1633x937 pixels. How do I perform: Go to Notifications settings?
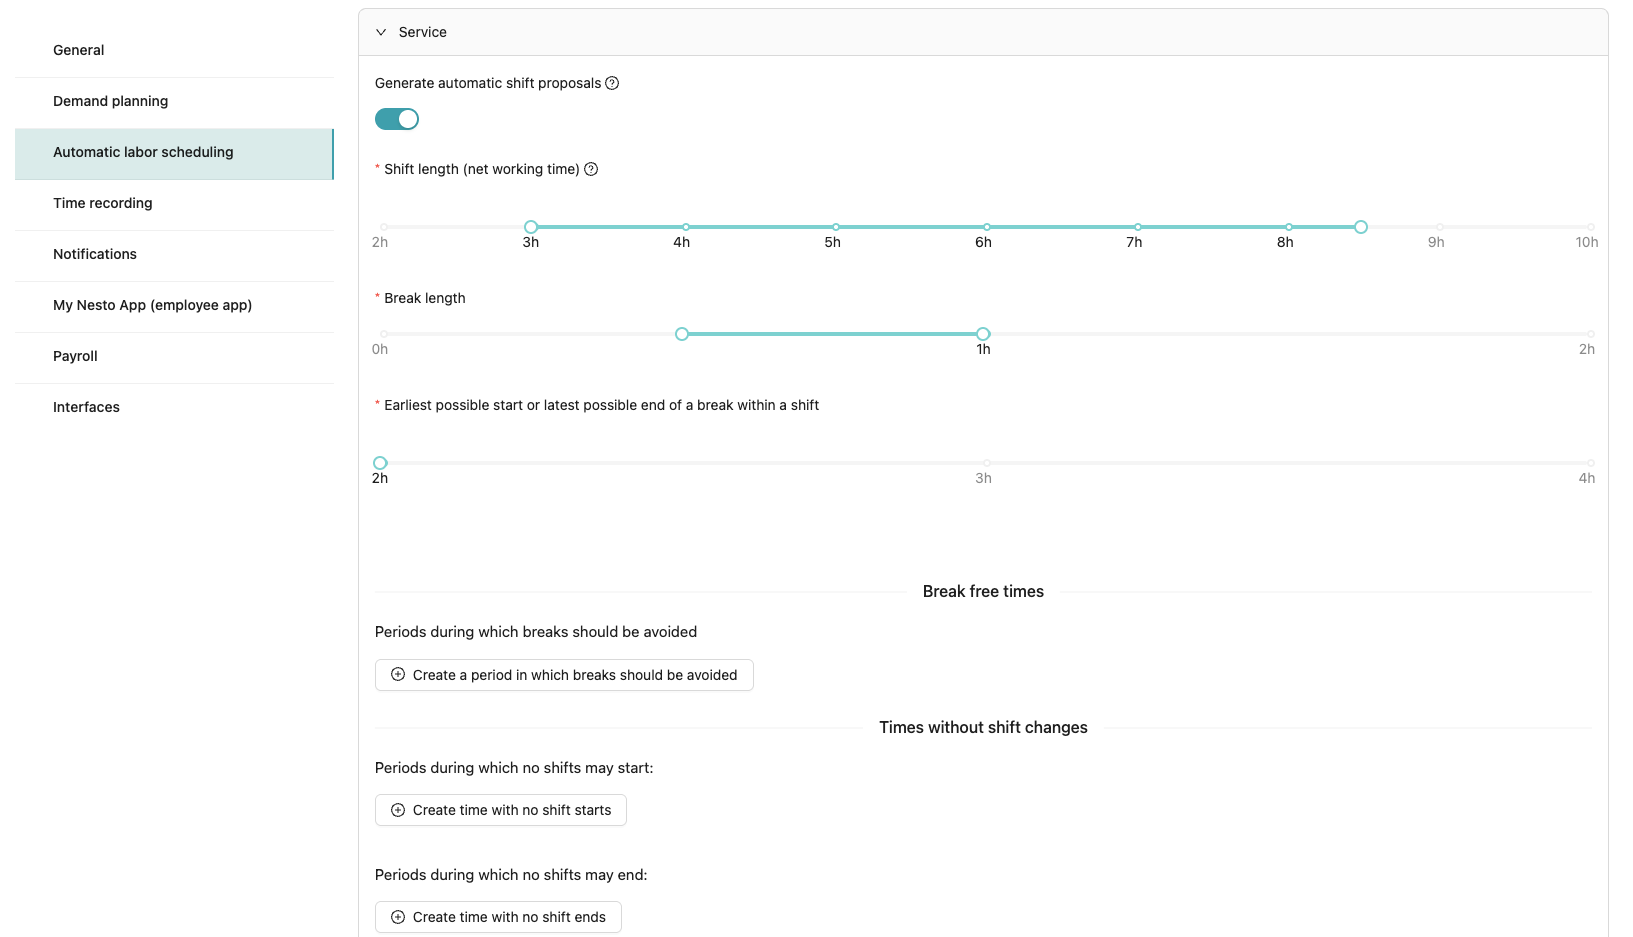(95, 254)
